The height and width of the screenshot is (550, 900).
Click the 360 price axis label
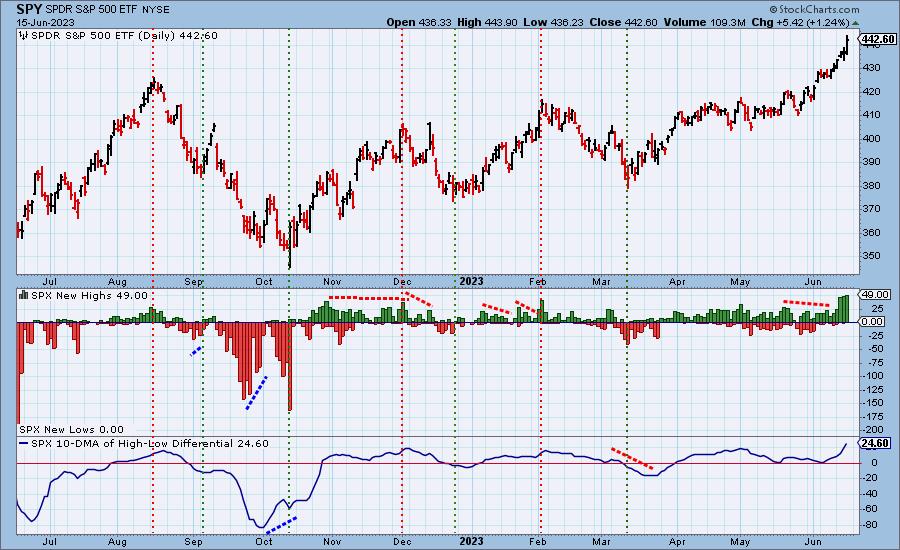pos(871,233)
